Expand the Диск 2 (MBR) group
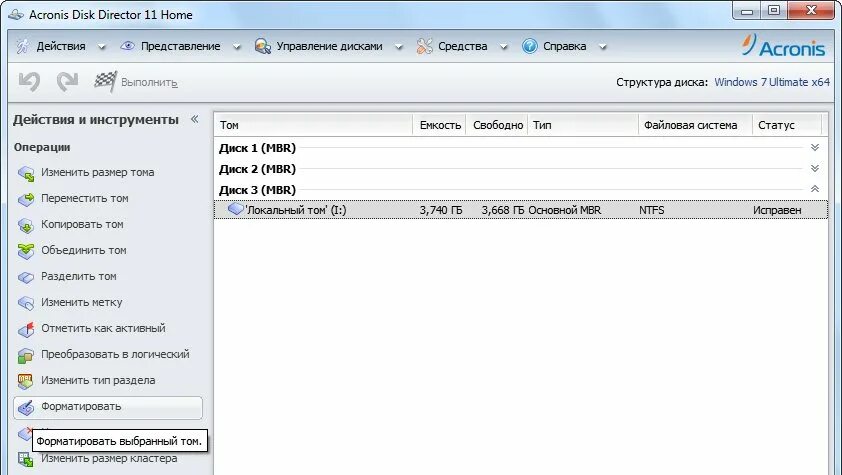Viewport: 842px width, 475px height. click(815, 169)
